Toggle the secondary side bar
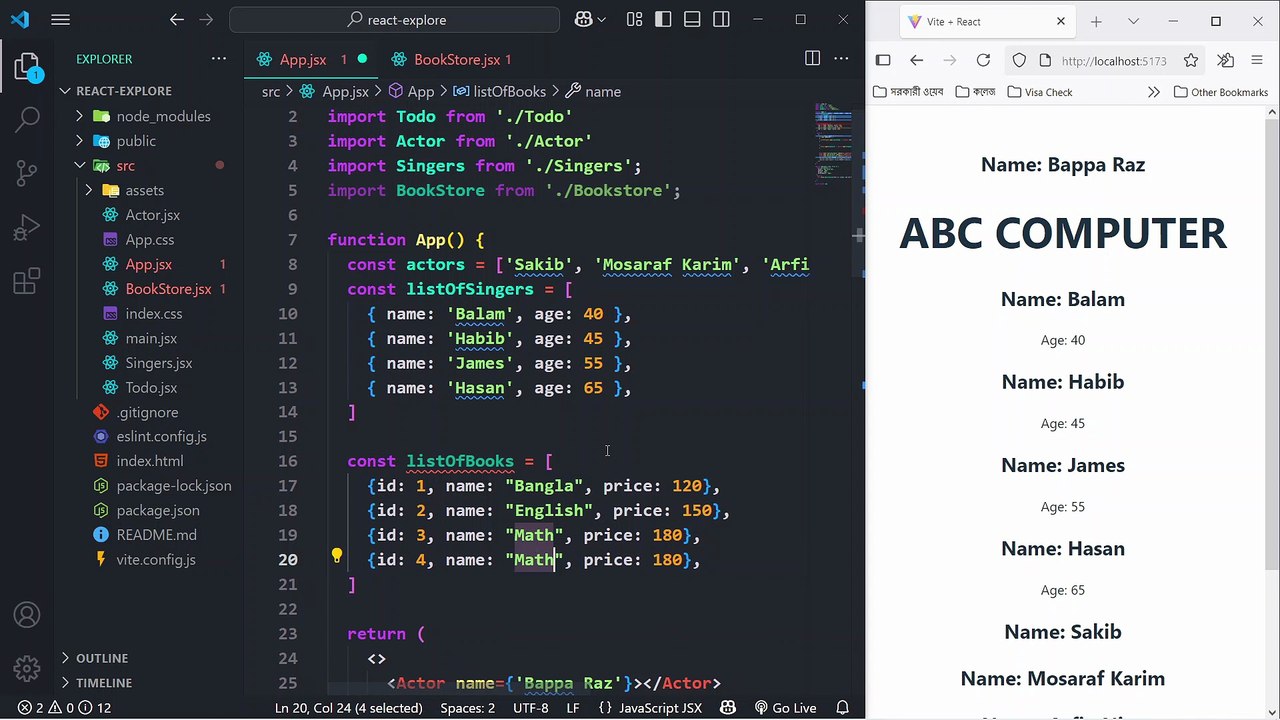This screenshot has height=720, width=1280. [722, 20]
